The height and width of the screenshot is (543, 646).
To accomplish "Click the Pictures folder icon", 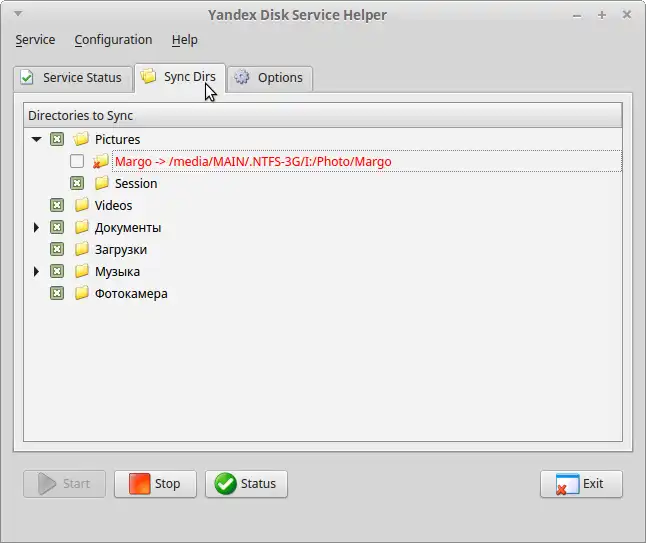I will pyautogui.click(x=81, y=139).
